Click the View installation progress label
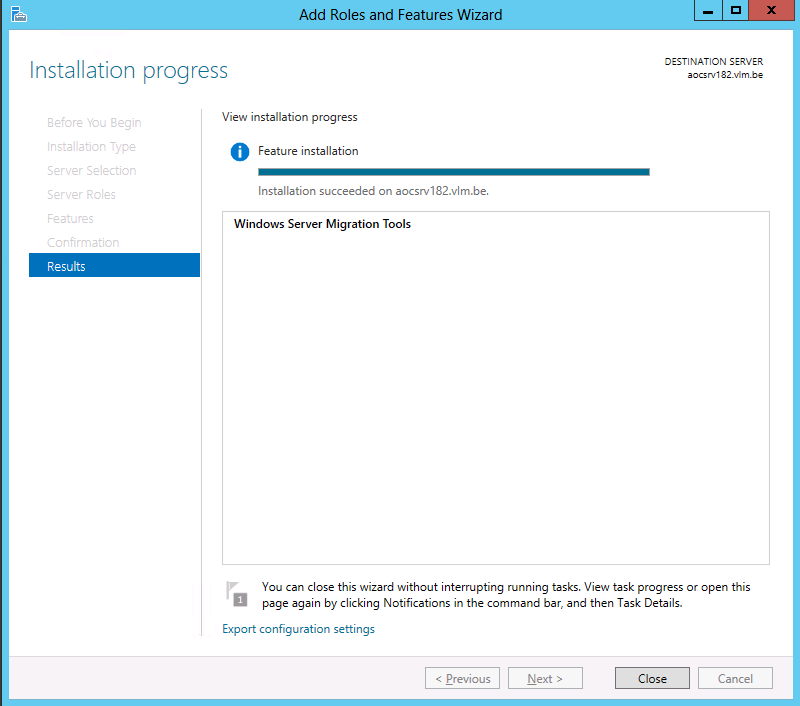Screen dimensions: 800x706 point(290,117)
